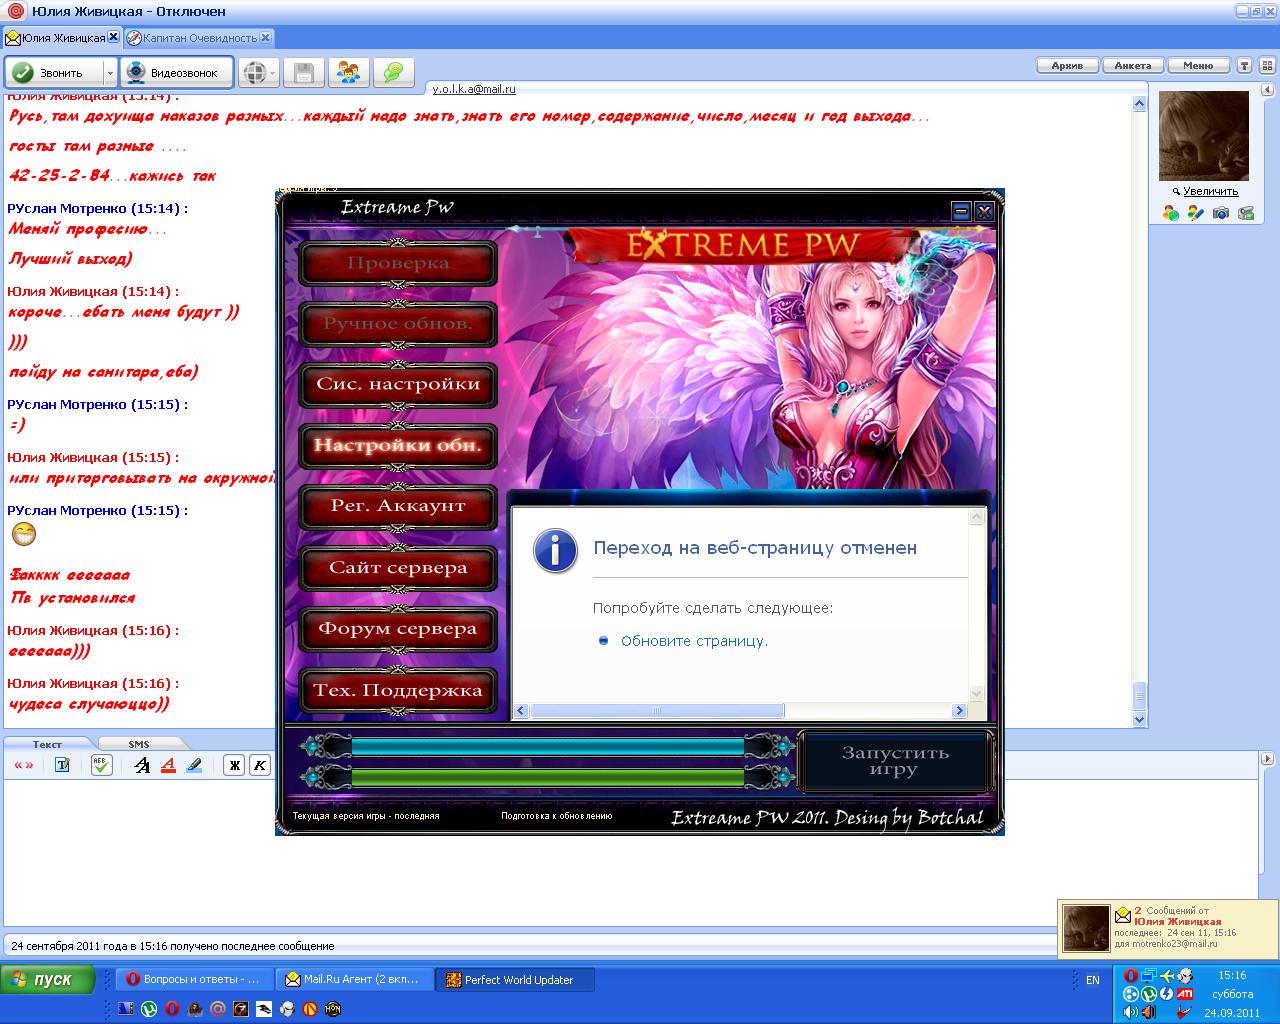The image size is (1280, 1024).
Task: Click the green update progress bar
Action: (x=548, y=777)
